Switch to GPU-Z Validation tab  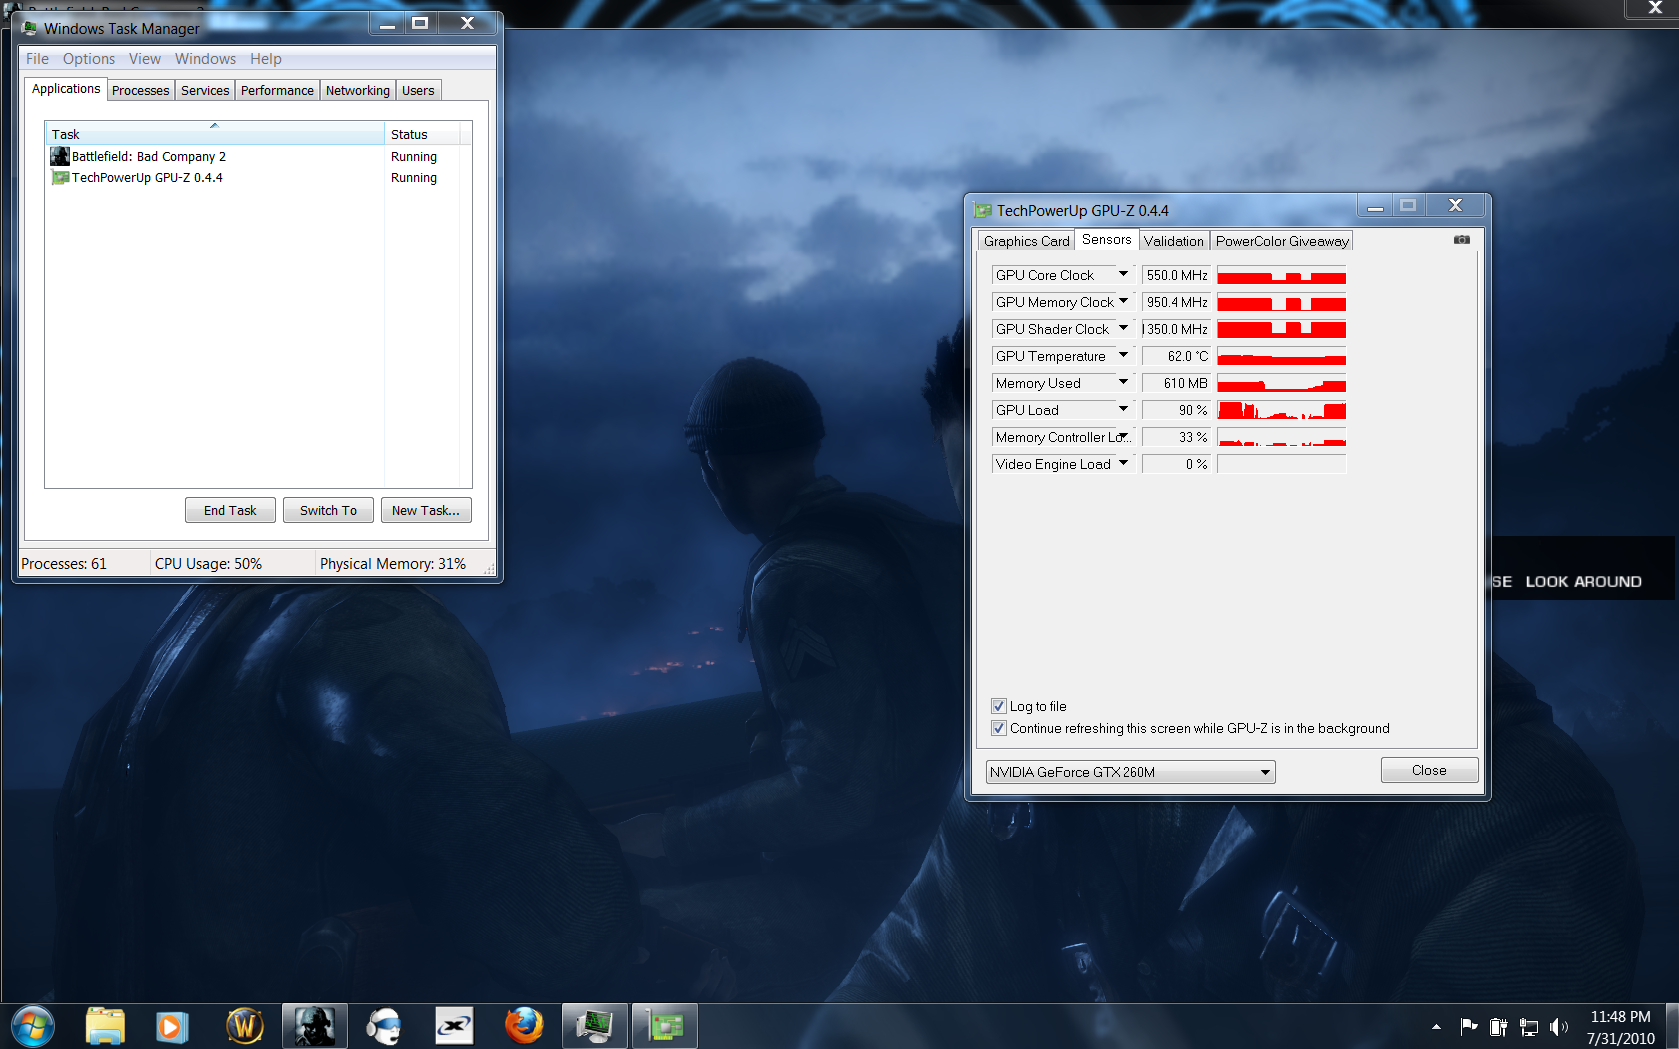click(x=1174, y=241)
